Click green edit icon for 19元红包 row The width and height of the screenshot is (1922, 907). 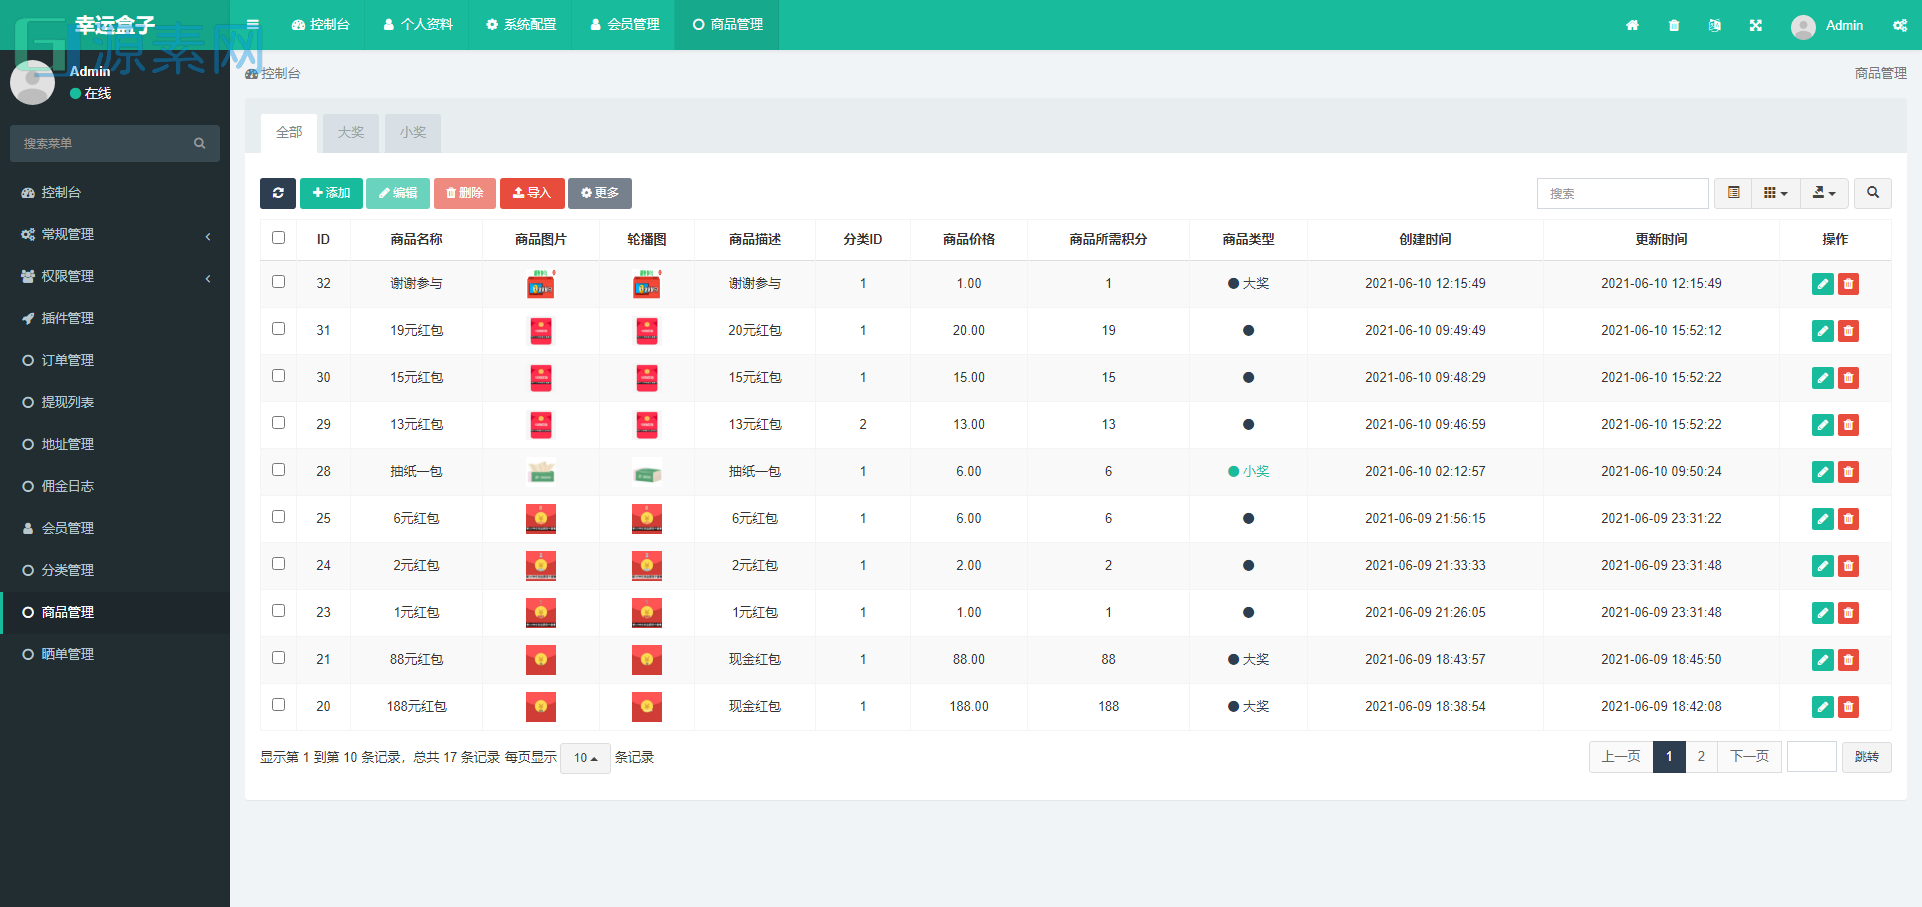click(x=1822, y=331)
